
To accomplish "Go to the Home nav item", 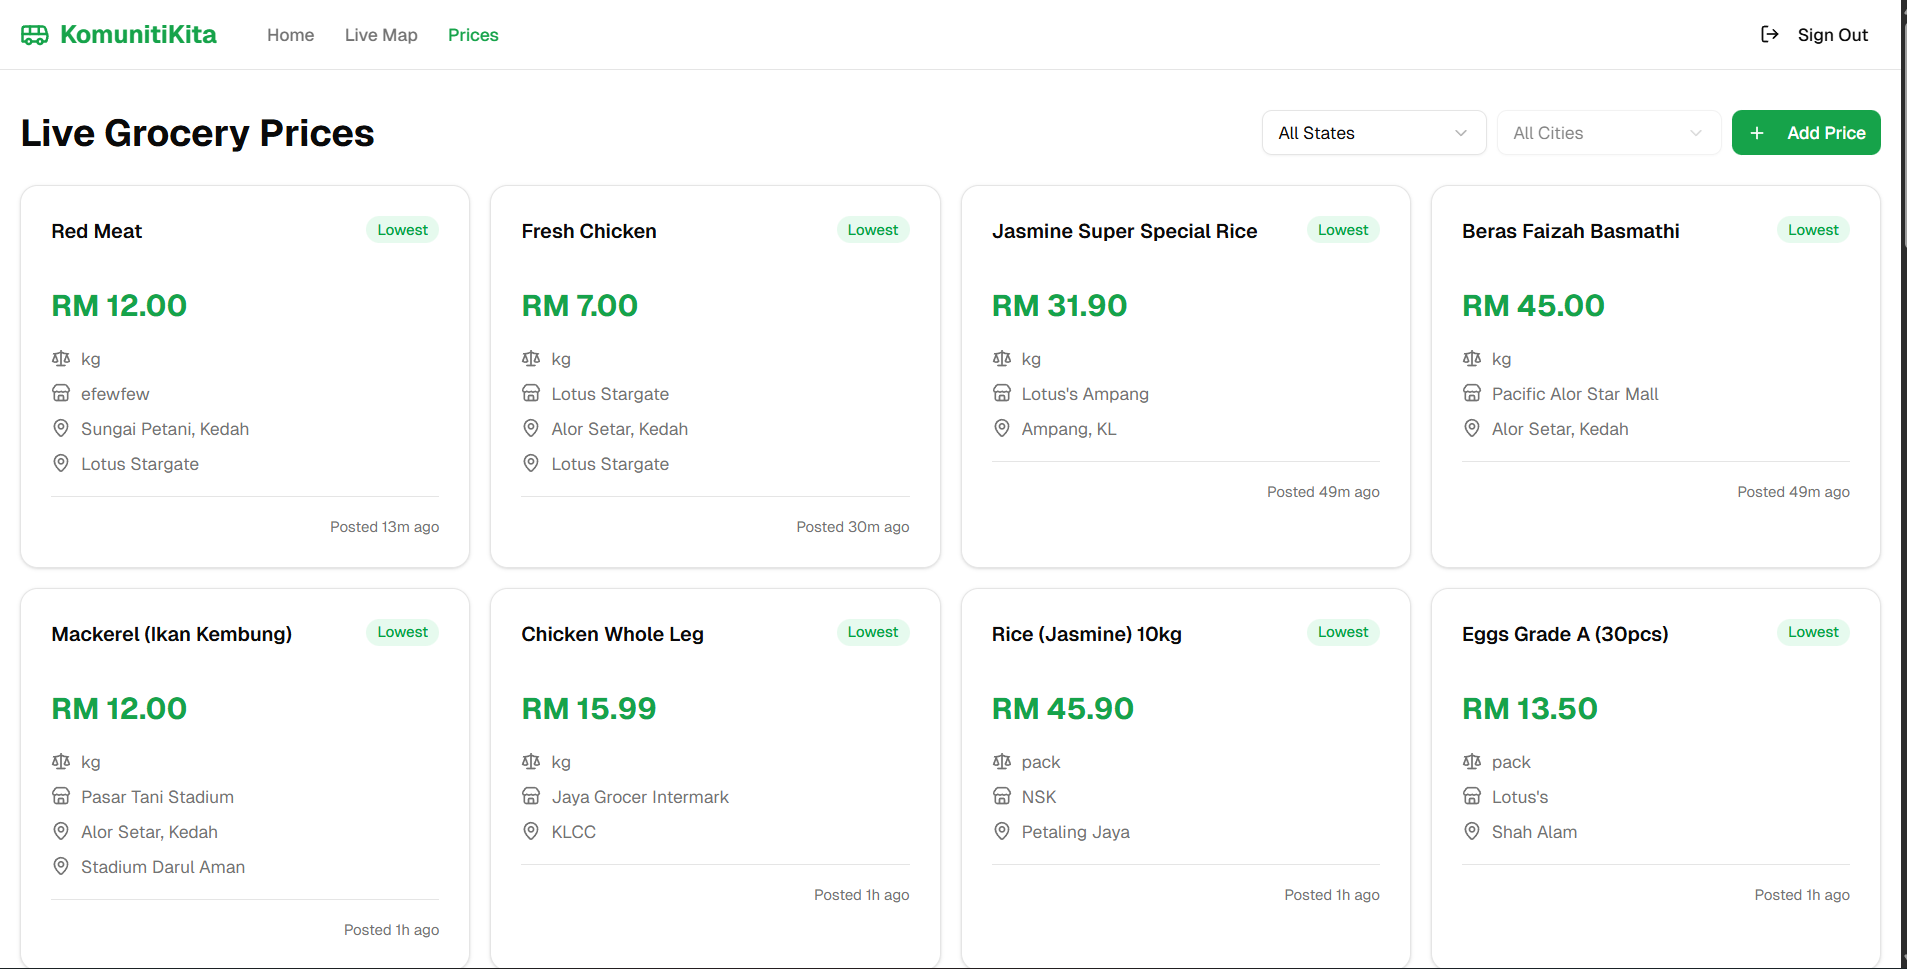I will (x=290, y=35).
